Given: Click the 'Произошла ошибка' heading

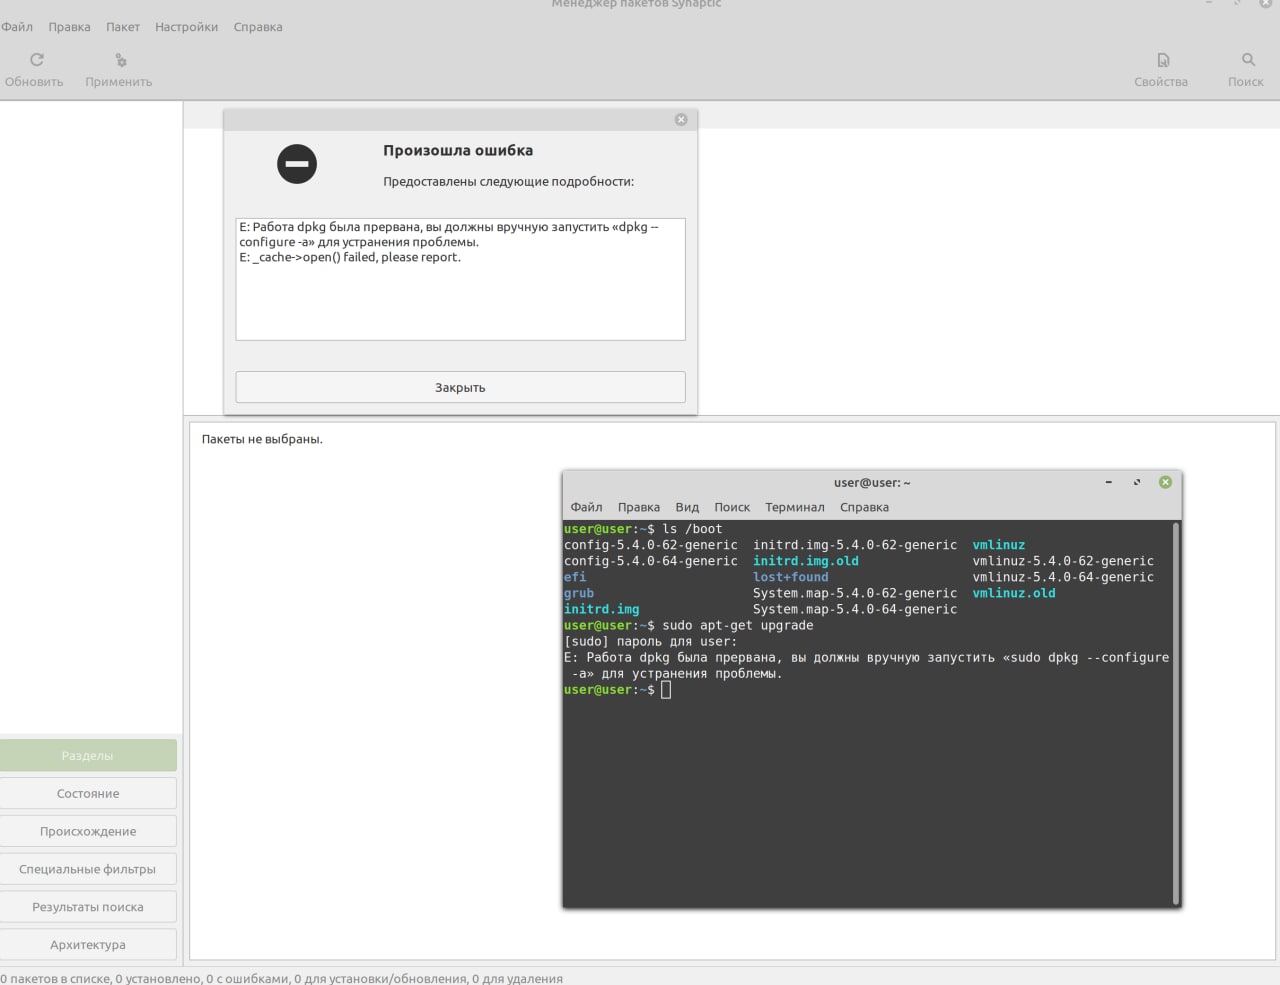Looking at the screenshot, I should [x=458, y=150].
